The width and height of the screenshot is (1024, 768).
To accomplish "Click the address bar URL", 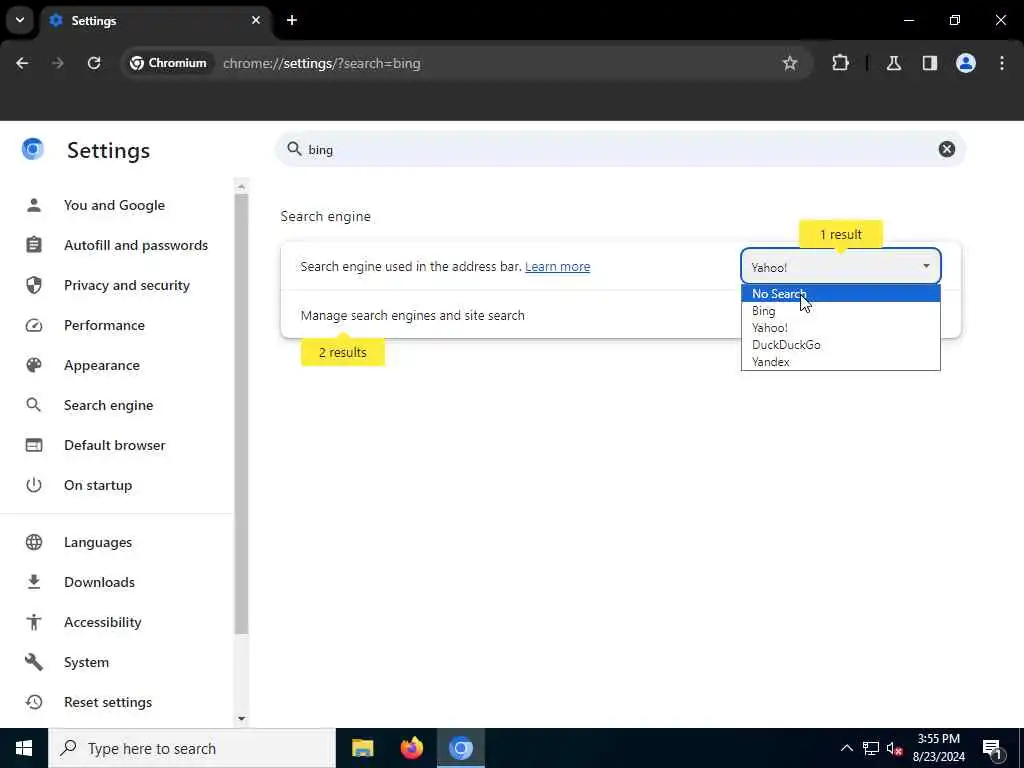I will tap(321, 63).
